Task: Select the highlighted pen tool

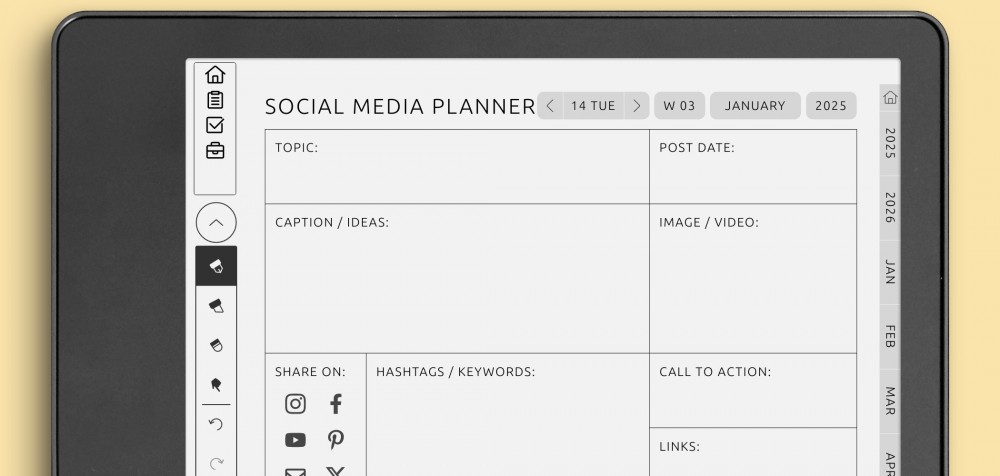Action: 216,266
